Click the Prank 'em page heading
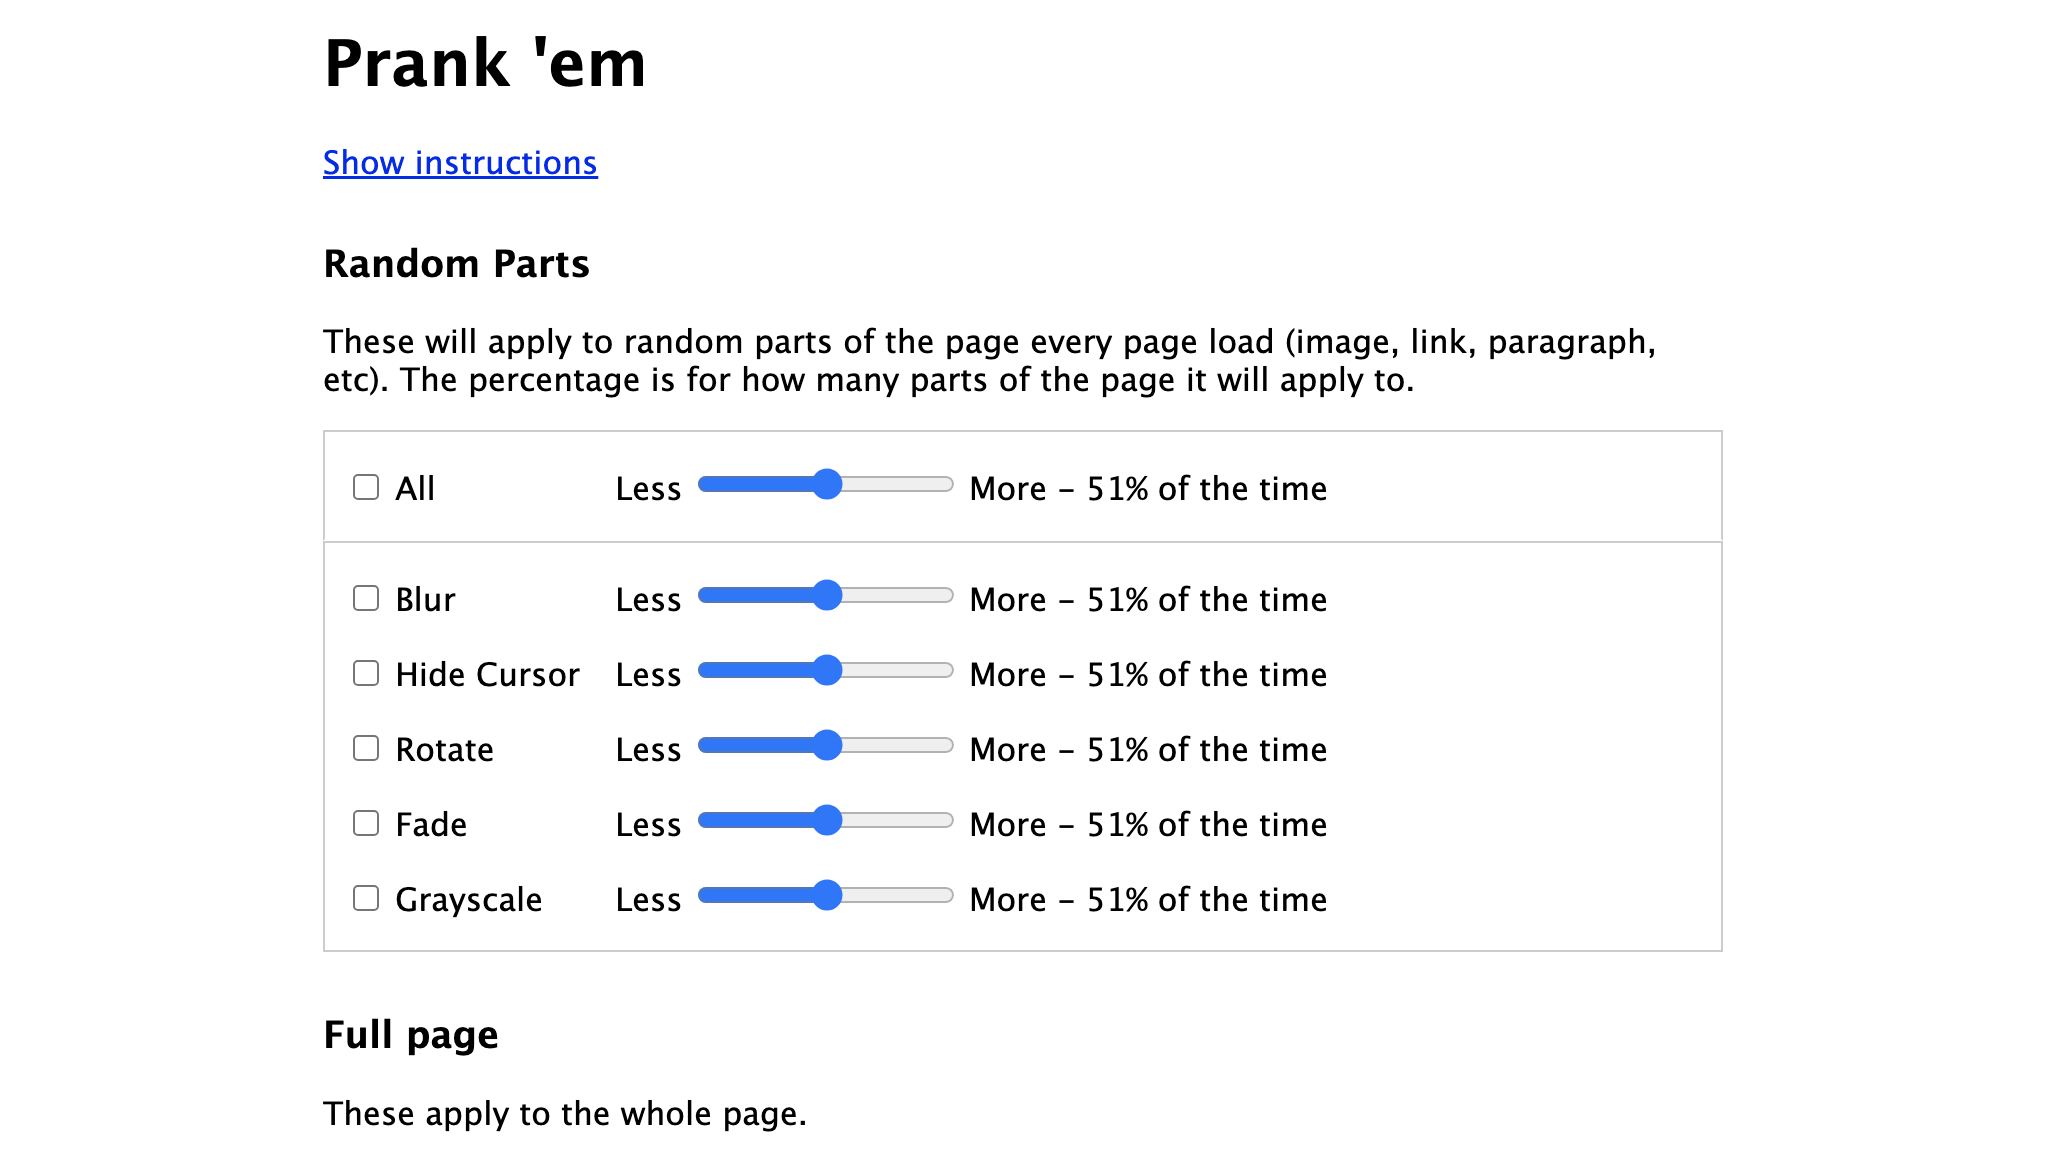The width and height of the screenshot is (2055, 1156). [485, 64]
